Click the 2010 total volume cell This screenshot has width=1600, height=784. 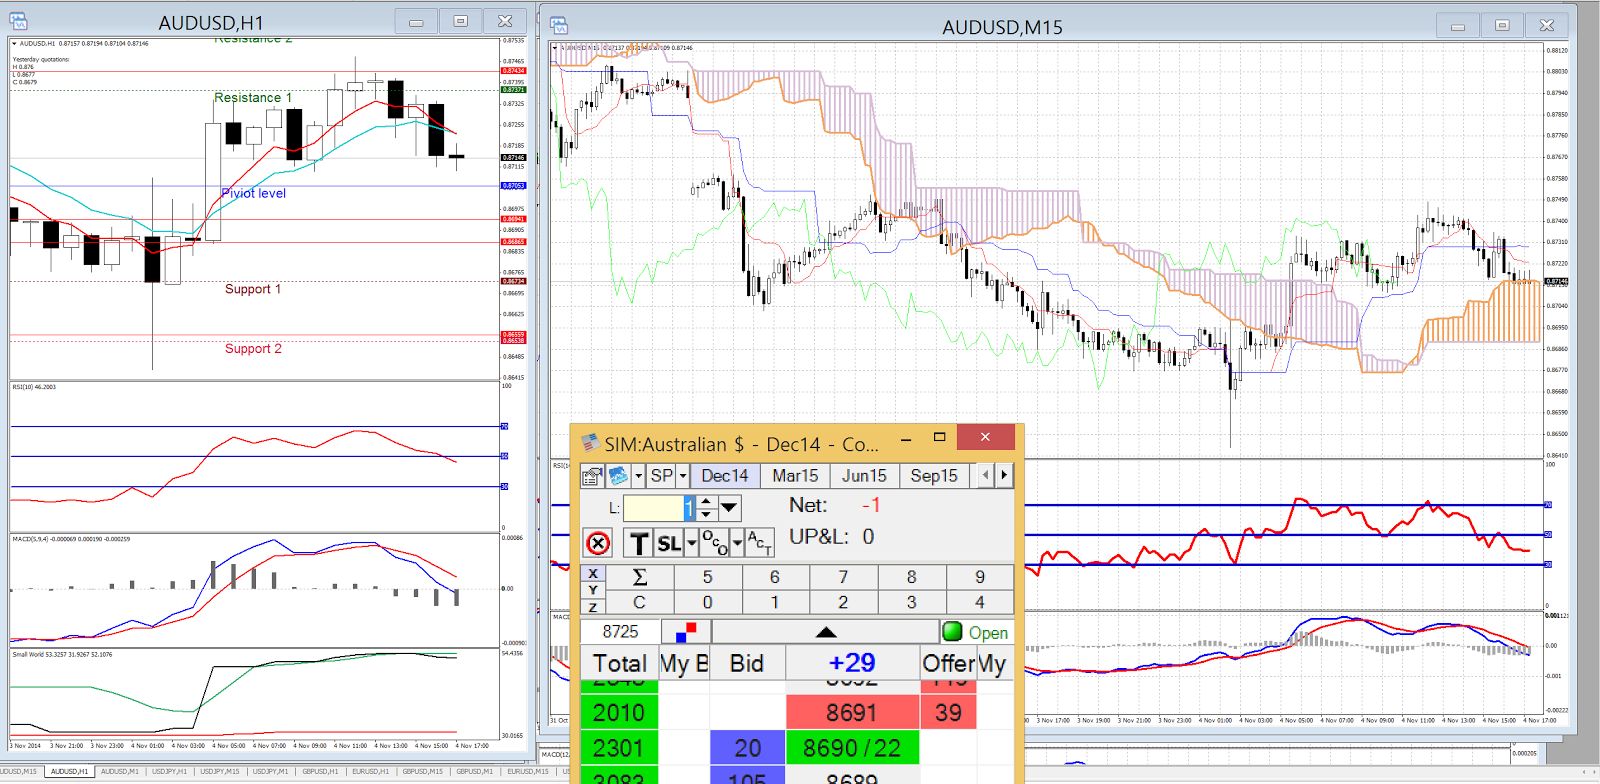click(x=619, y=713)
